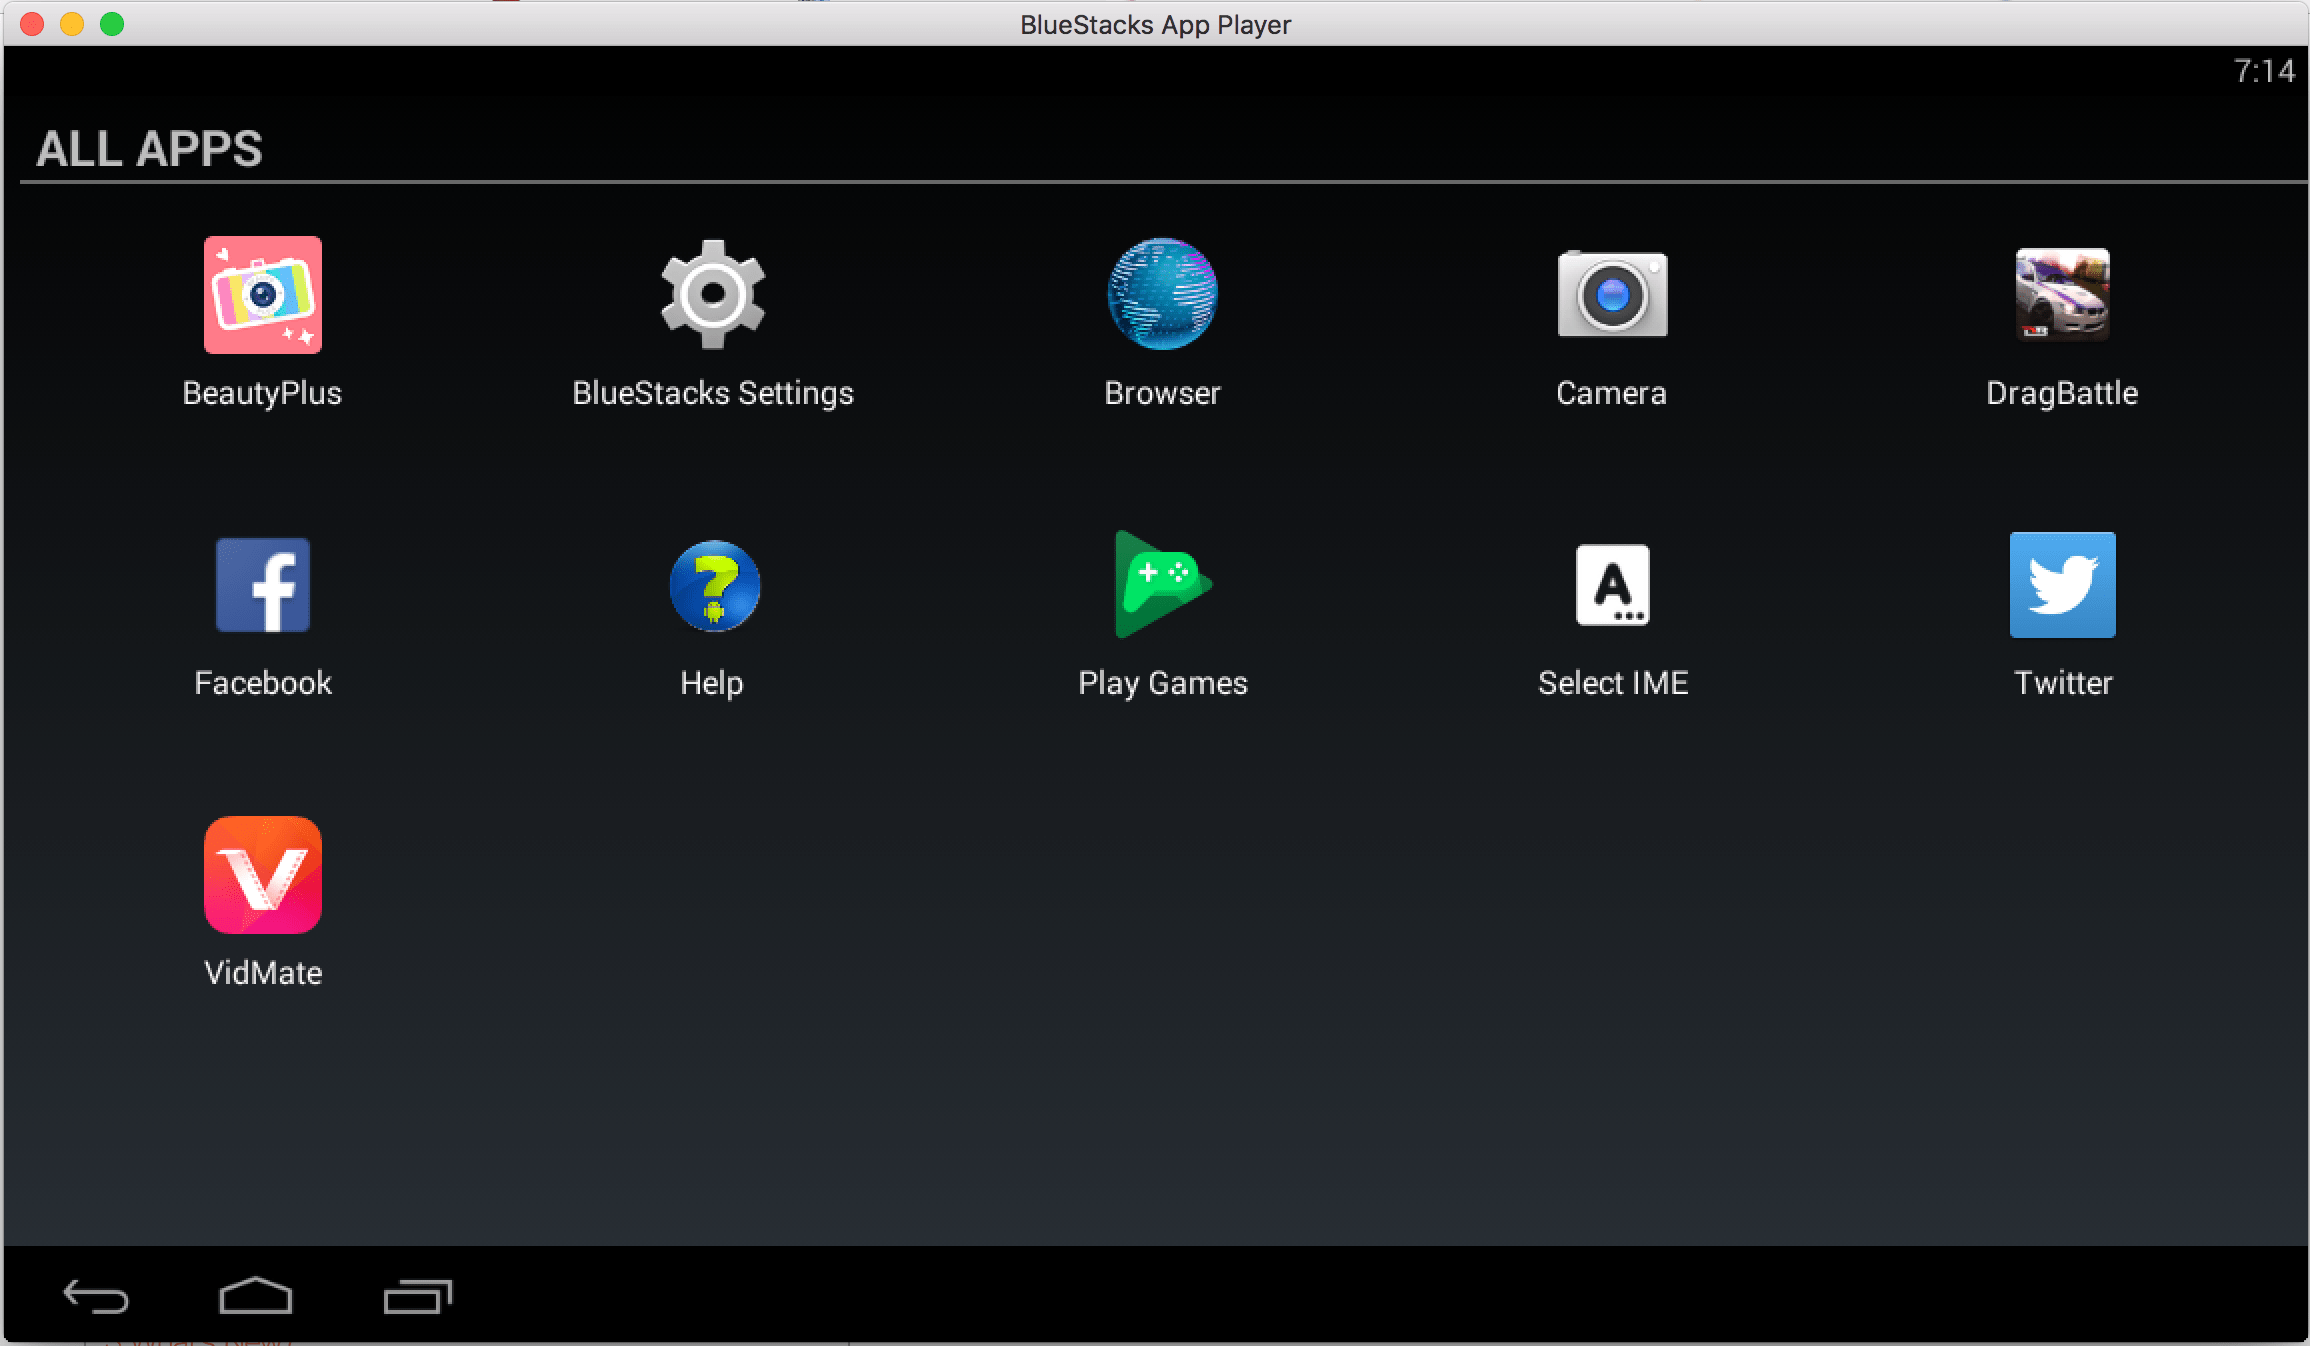Open the Facebook app icon
This screenshot has width=2310, height=1346.
click(x=263, y=585)
